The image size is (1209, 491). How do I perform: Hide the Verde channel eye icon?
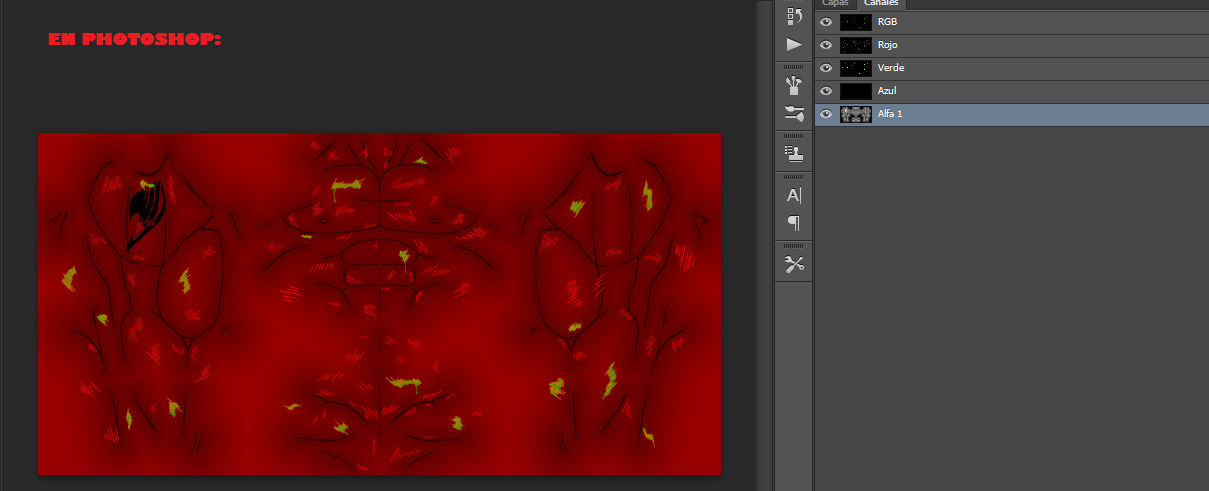pyautogui.click(x=826, y=68)
